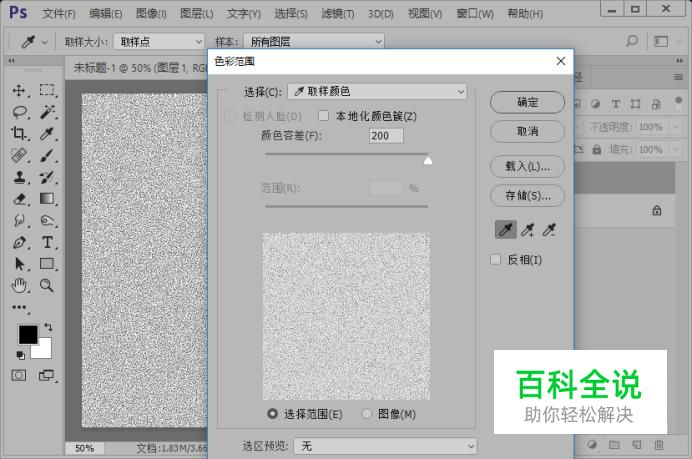Select the Lasso tool

[19, 112]
